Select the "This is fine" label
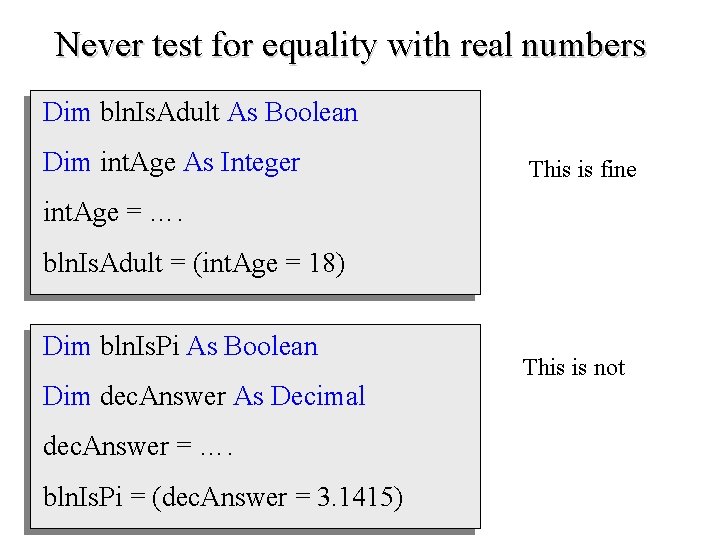Screen dimensions: 720x540 tap(582, 169)
